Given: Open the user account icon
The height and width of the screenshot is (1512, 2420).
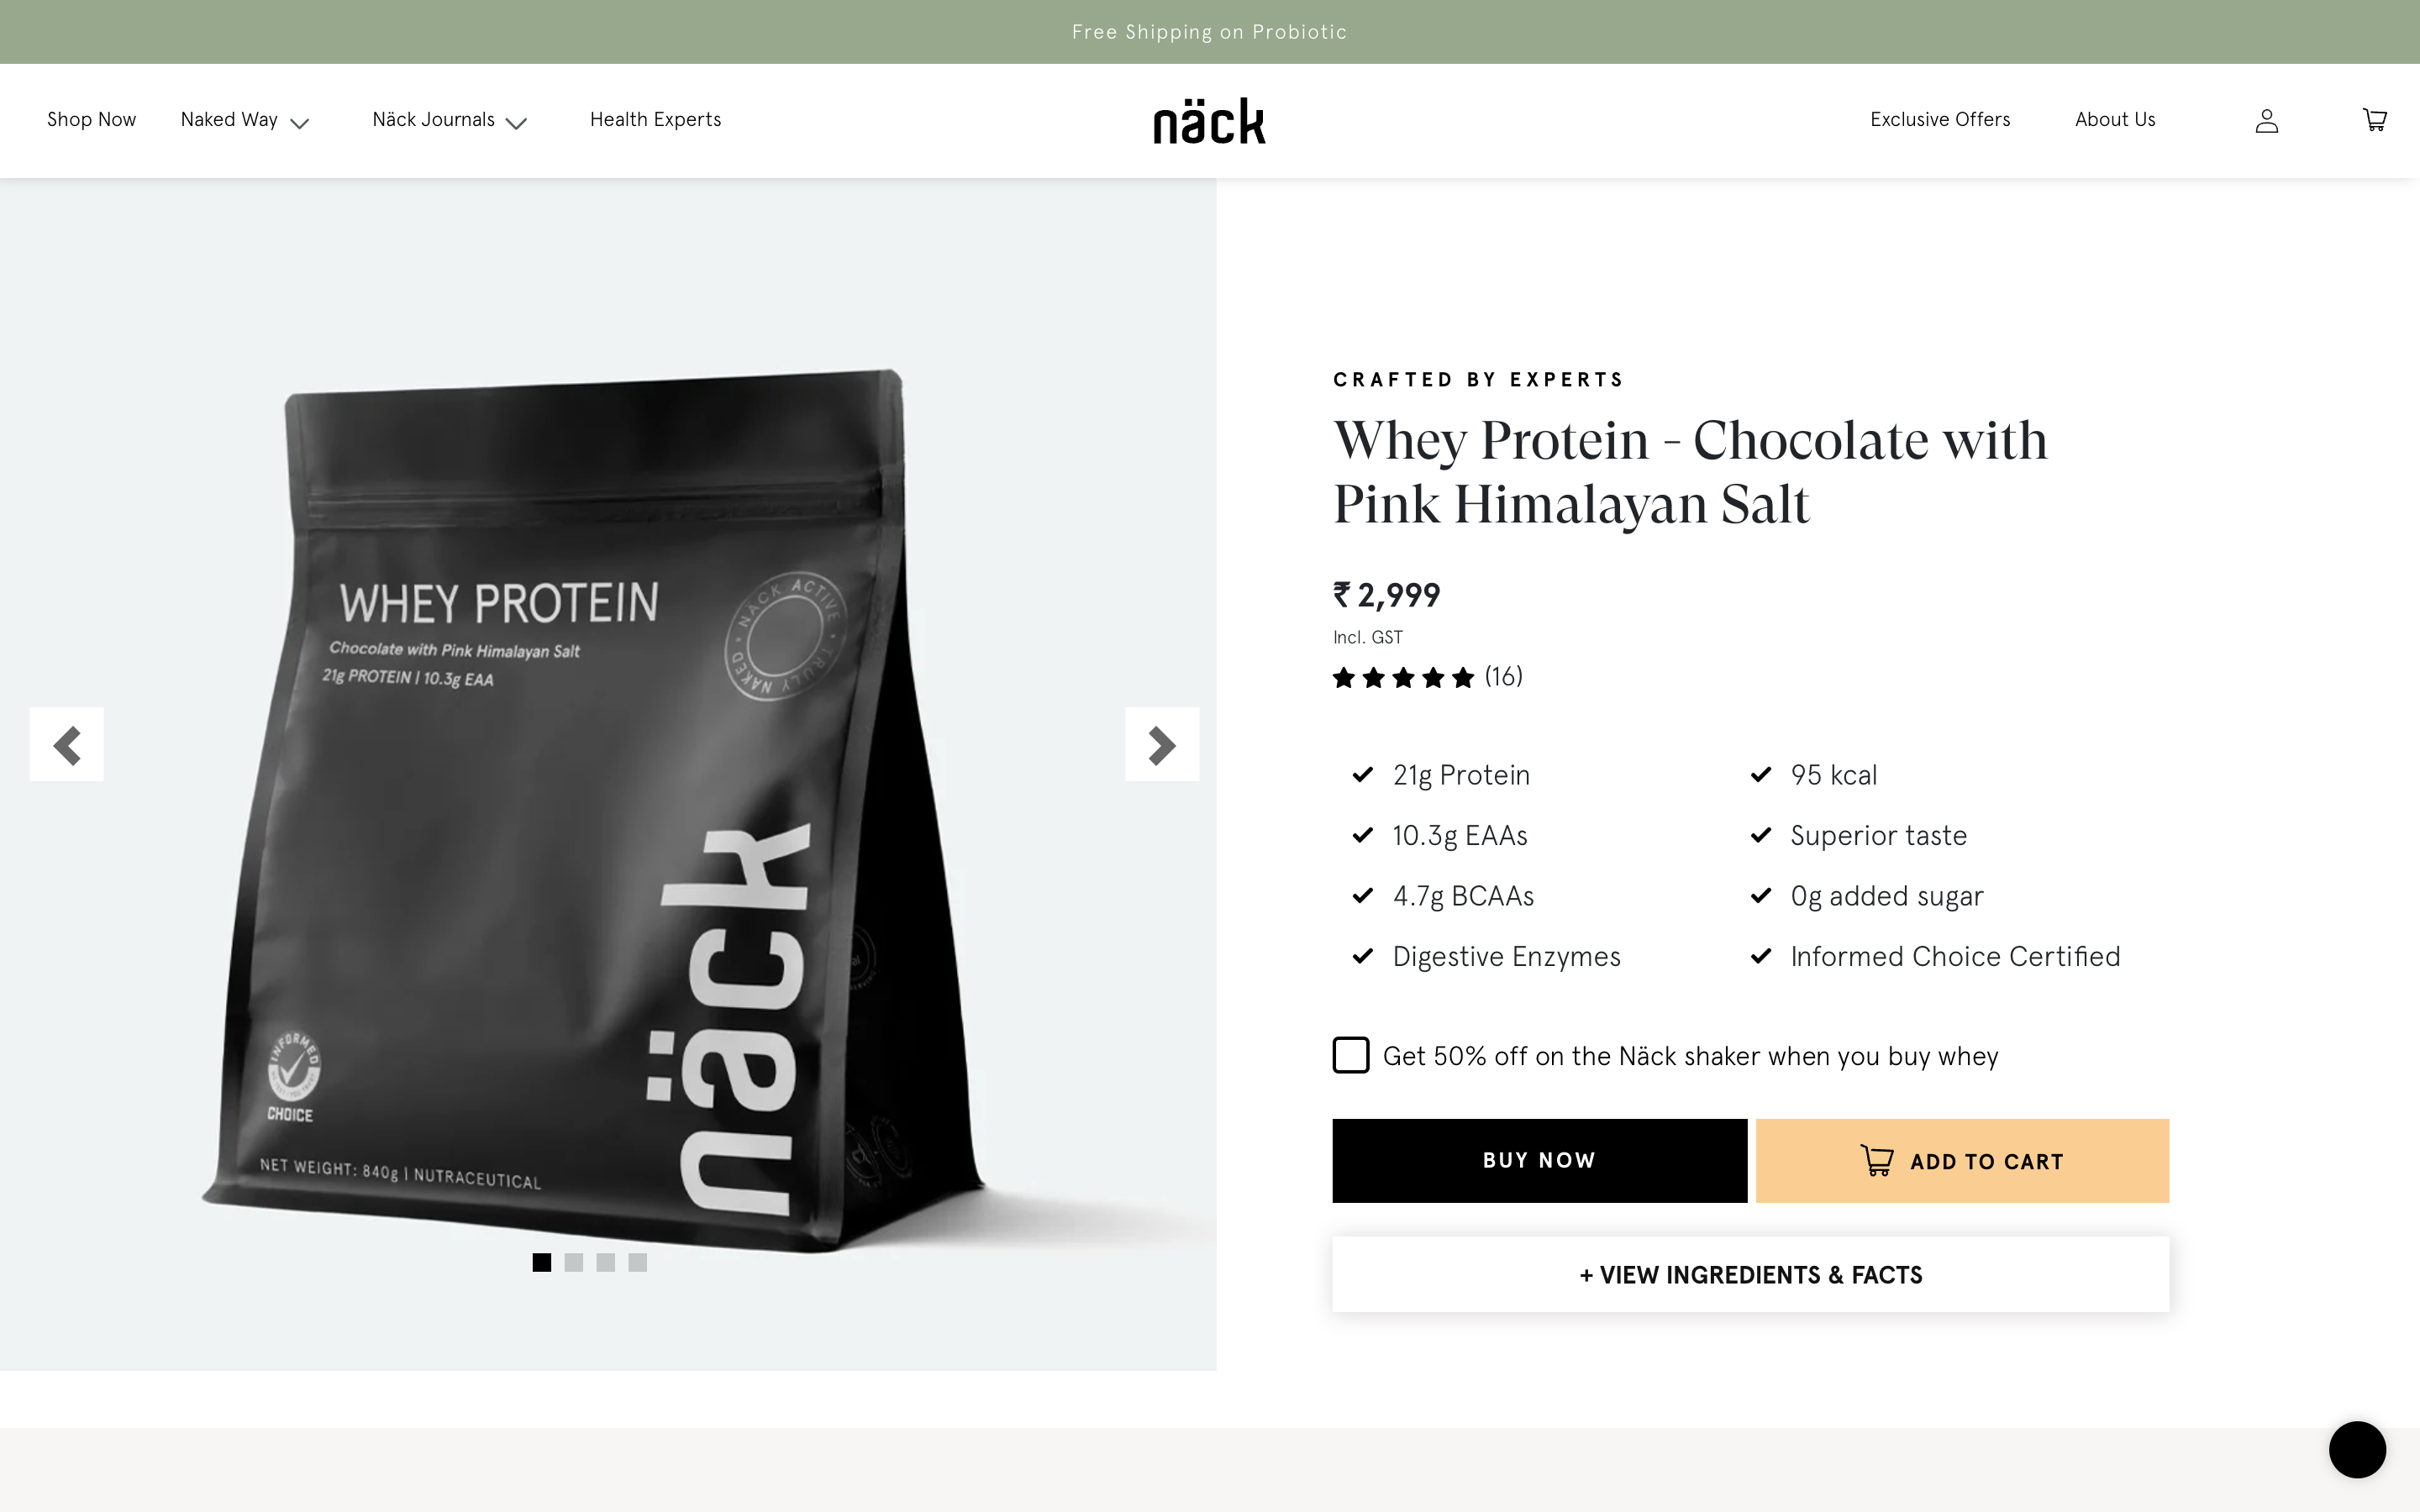Looking at the screenshot, I should 2266,121.
